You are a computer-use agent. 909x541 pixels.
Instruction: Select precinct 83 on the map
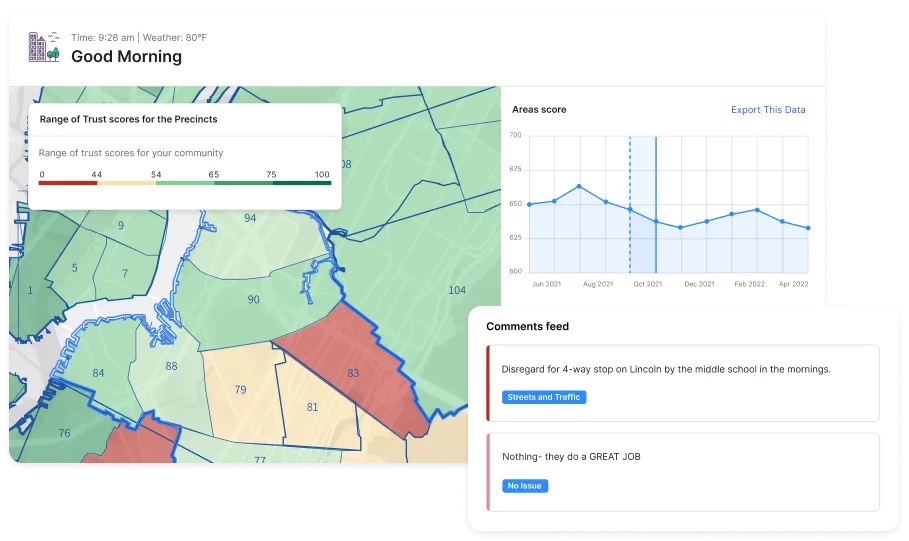click(x=353, y=373)
